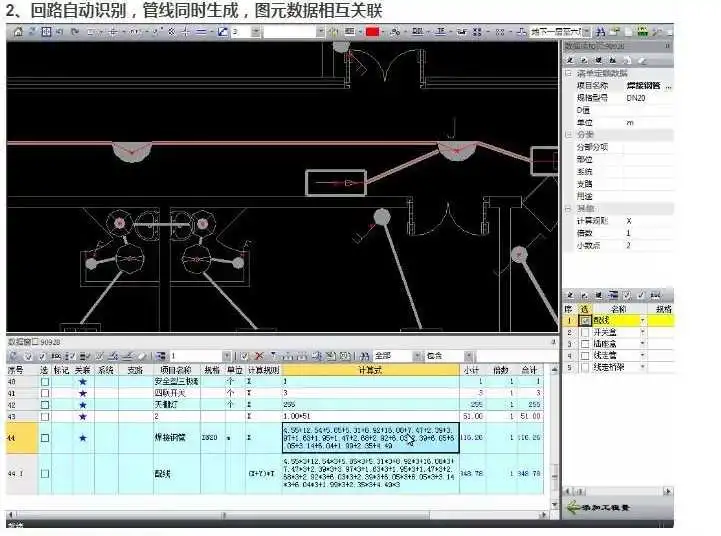Click the green check icon in data toolbar
721x536 pixels.
pyautogui.click(x=244, y=356)
